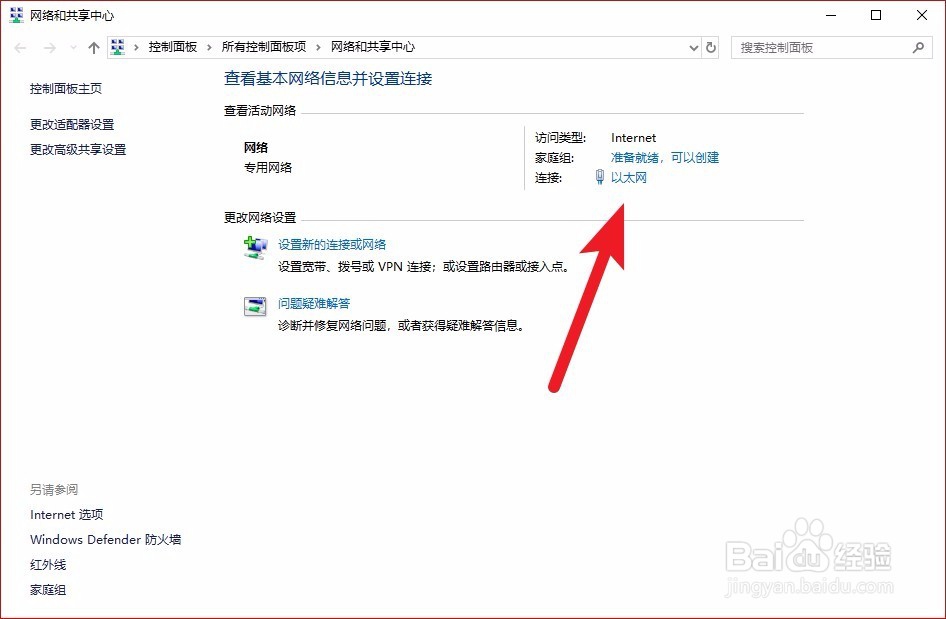Open Internet 选项 from the sidebar
The image size is (946, 619).
click(x=66, y=514)
